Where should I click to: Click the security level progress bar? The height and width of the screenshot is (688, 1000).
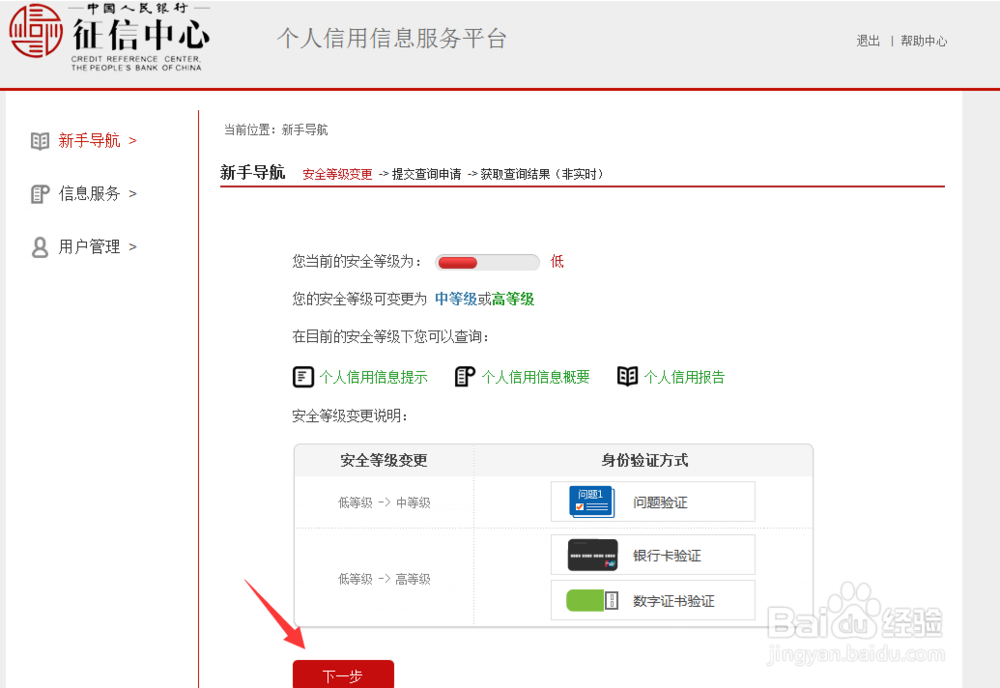(487, 261)
